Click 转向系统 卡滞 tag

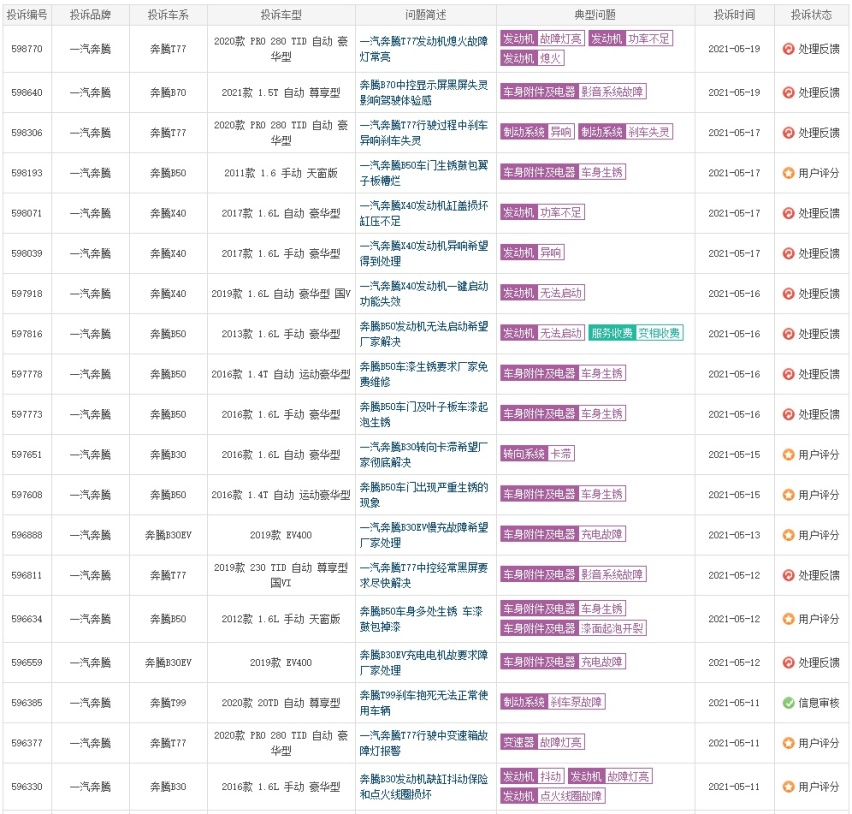click(537, 453)
